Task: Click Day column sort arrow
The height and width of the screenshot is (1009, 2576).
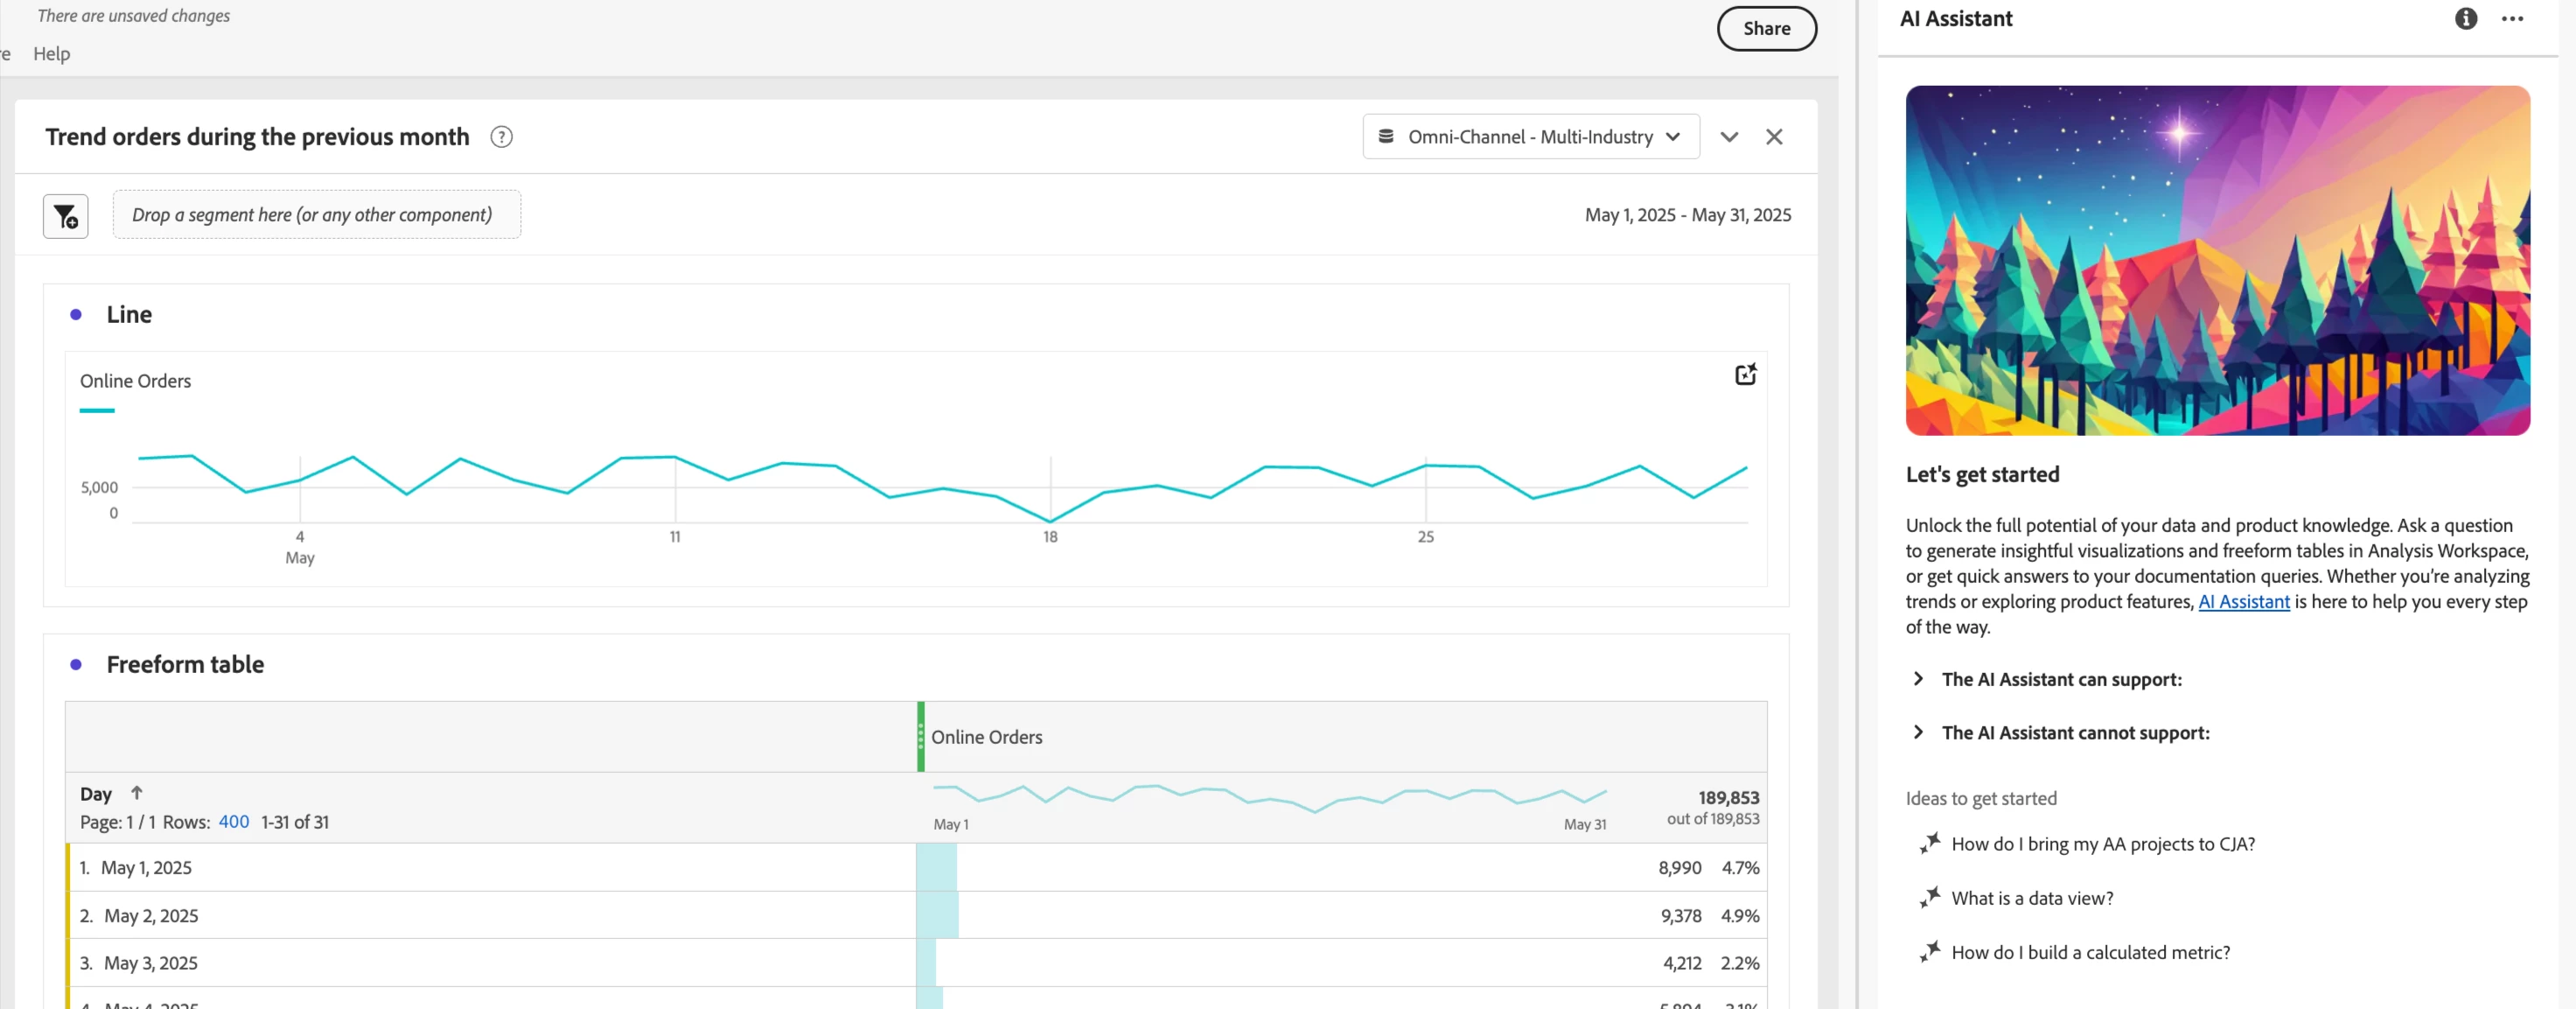Action: point(137,793)
